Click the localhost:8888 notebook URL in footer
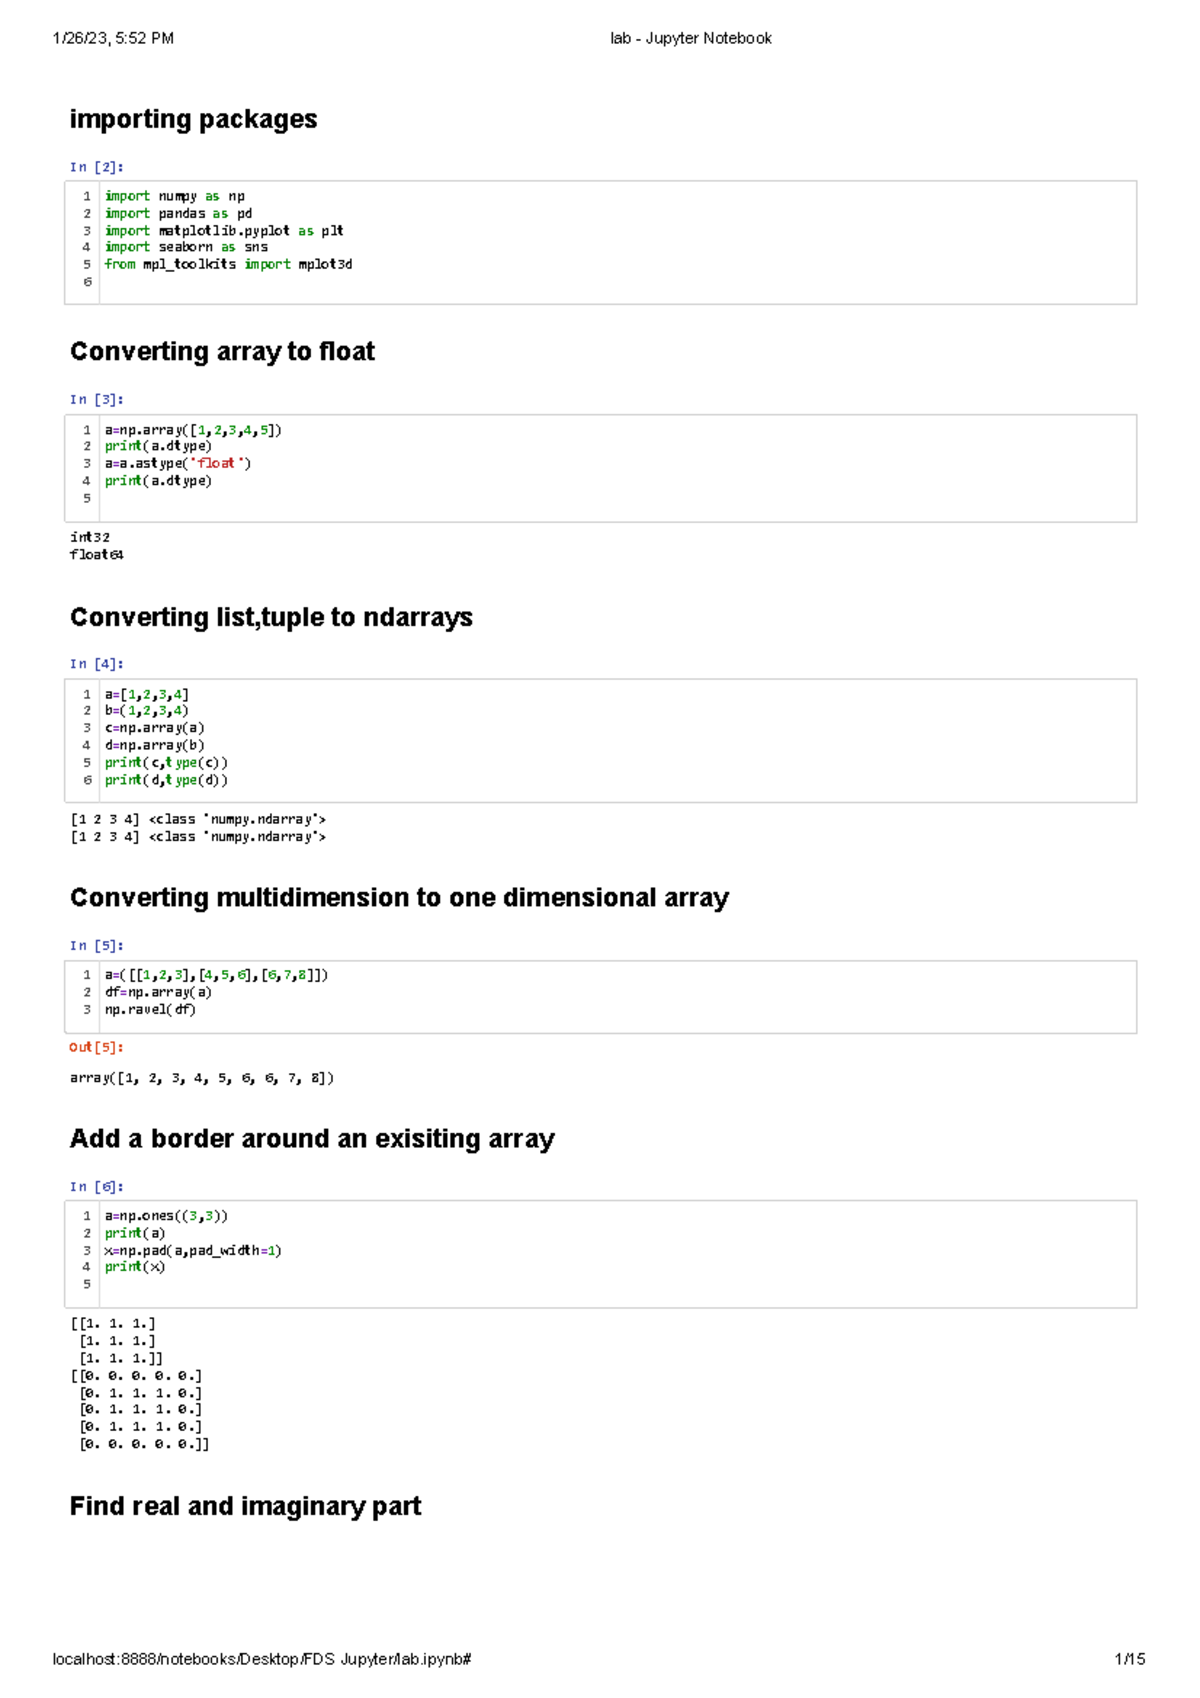Screen dimensions: 1200x1698 262,1660
